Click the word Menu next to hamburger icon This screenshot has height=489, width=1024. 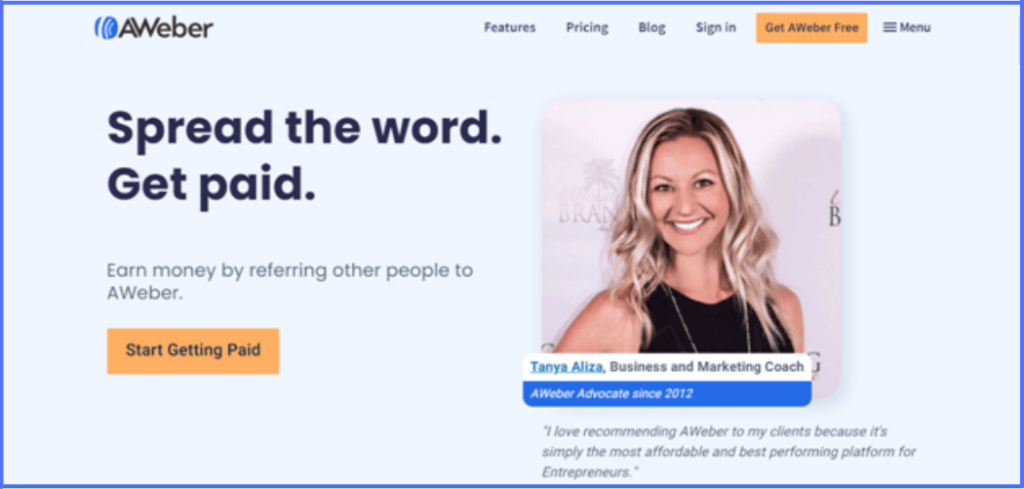pos(915,27)
